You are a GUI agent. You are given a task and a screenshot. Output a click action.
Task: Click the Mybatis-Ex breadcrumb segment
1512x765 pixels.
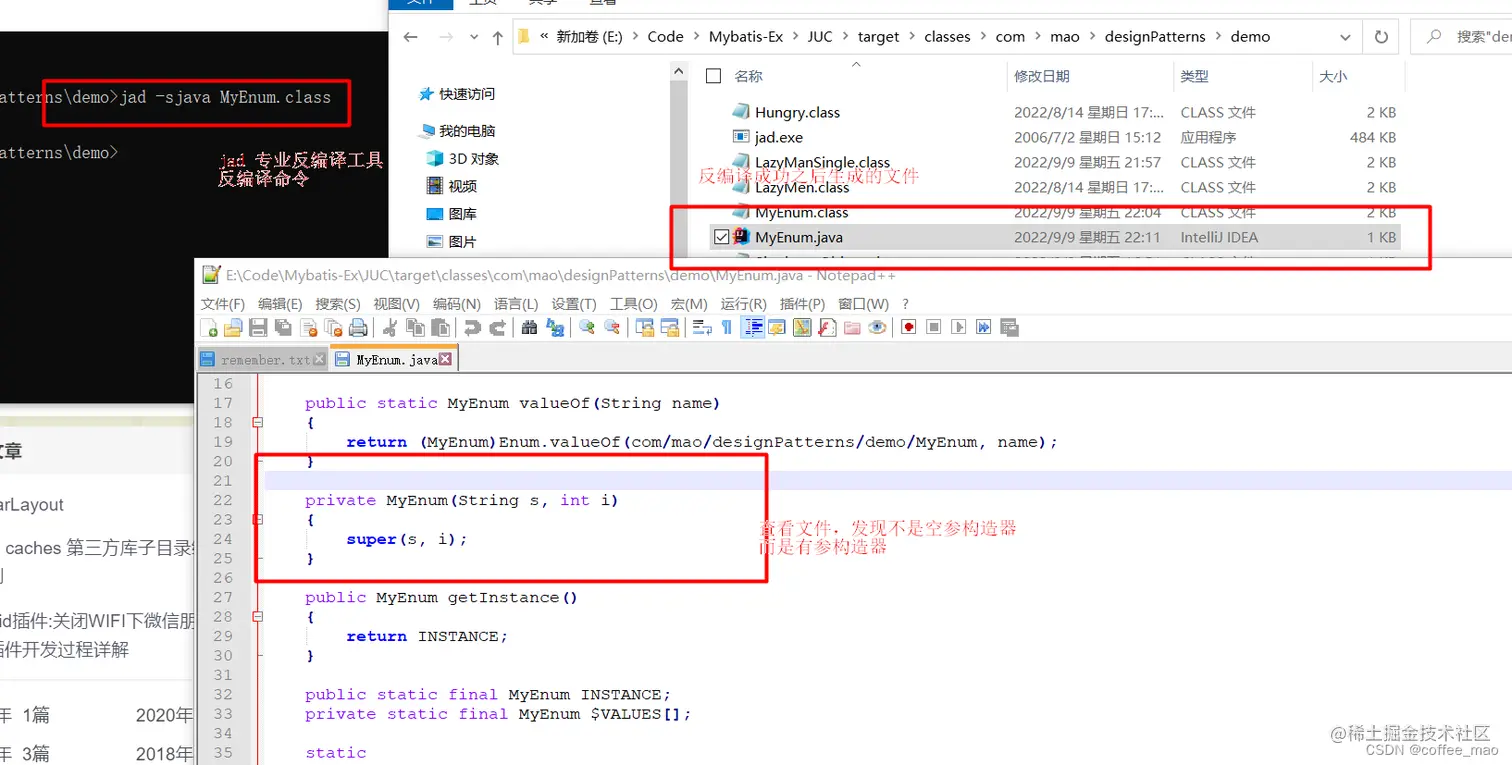coord(745,37)
